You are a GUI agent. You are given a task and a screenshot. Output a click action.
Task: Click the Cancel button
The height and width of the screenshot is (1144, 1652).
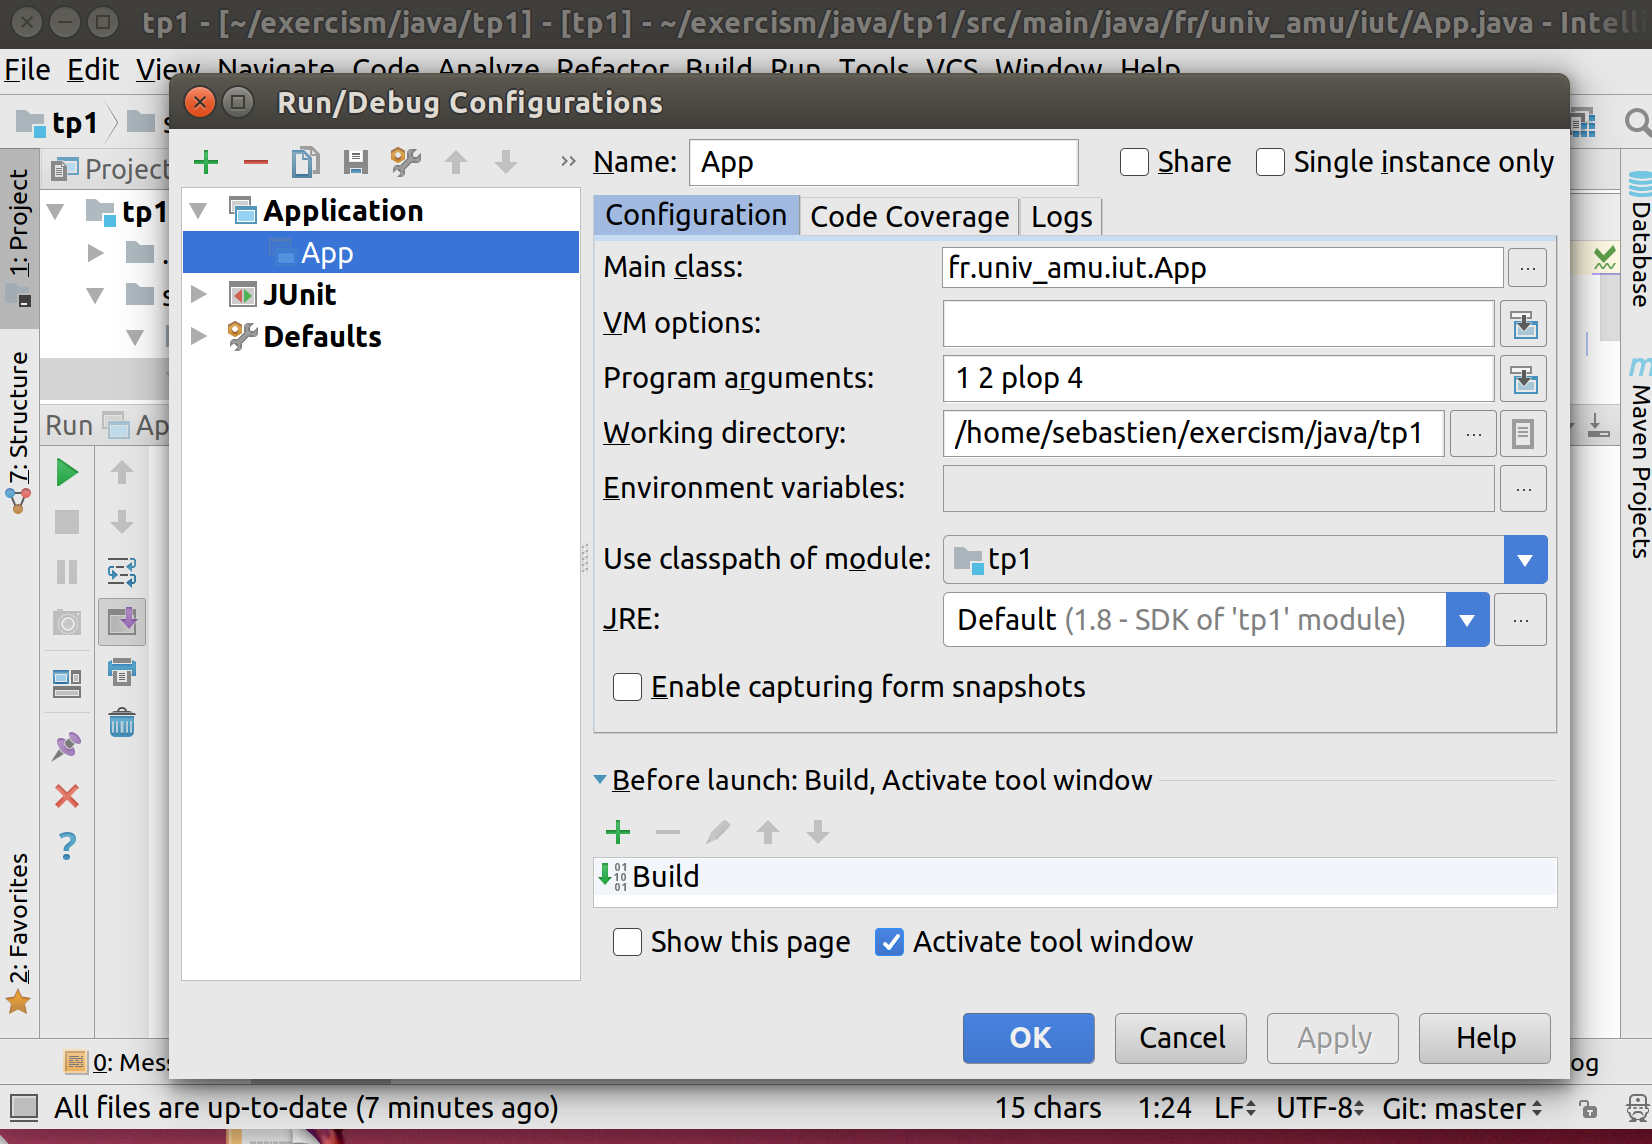[x=1181, y=1038]
